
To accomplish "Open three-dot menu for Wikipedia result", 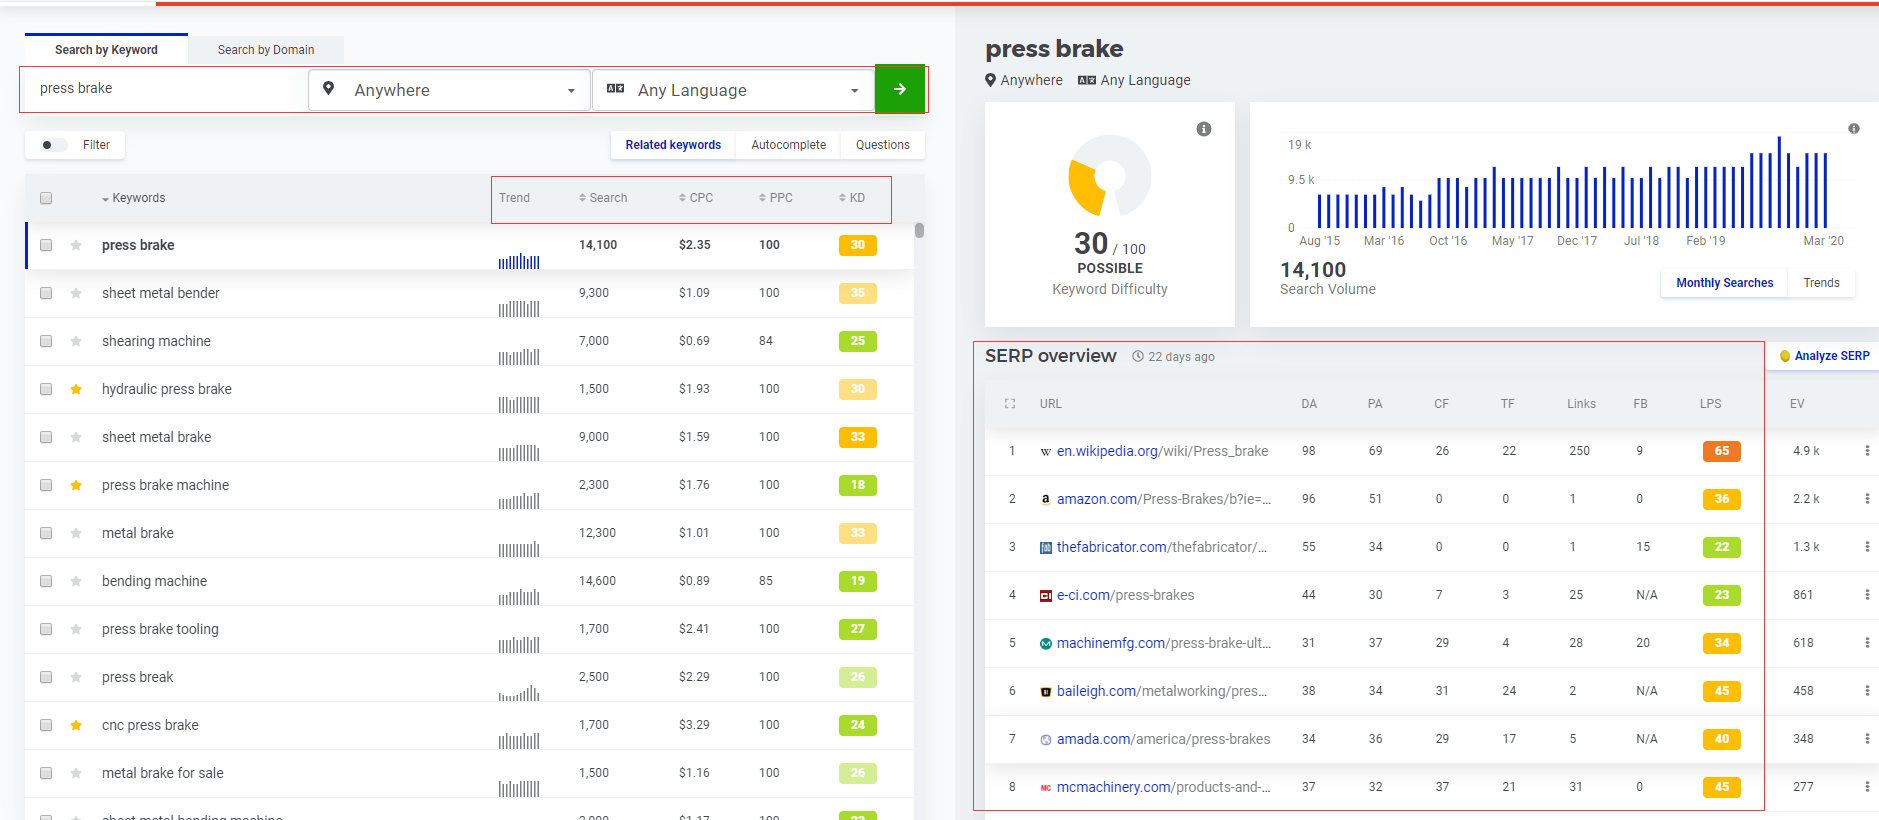I will [x=1866, y=451].
